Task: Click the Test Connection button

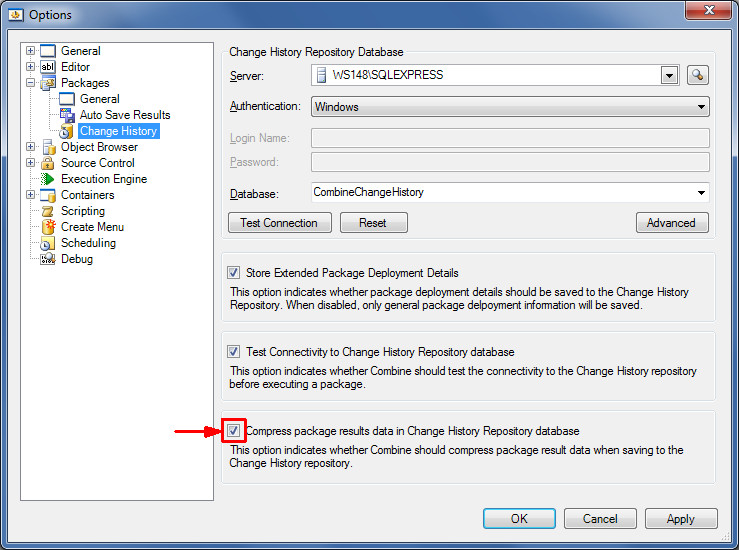Action: (x=279, y=223)
